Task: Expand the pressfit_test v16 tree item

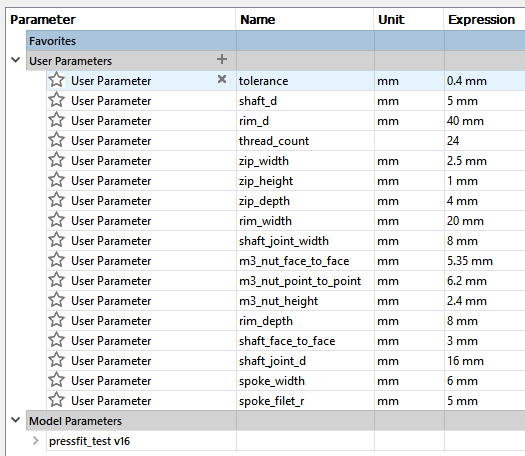Action: (35, 441)
